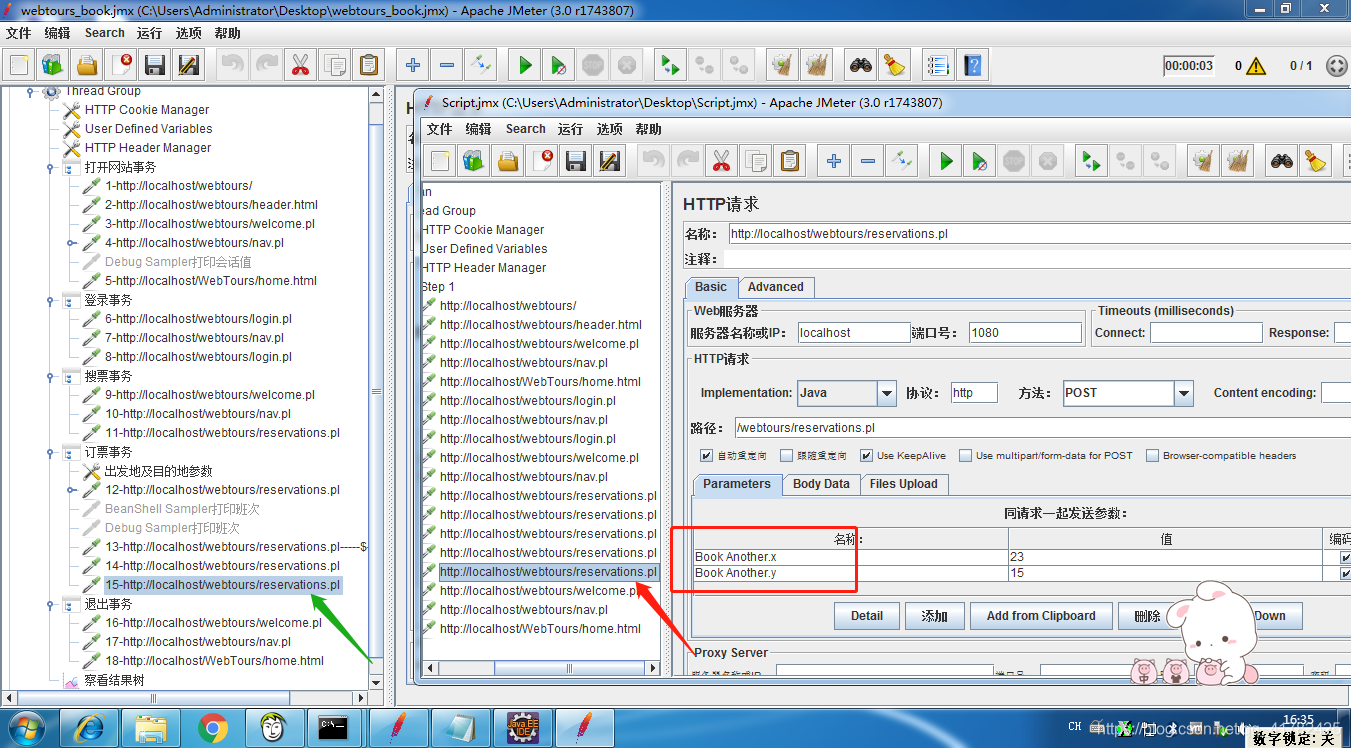Enable the 跟随重定向 checkbox
The image size is (1351, 748).
[788, 456]
